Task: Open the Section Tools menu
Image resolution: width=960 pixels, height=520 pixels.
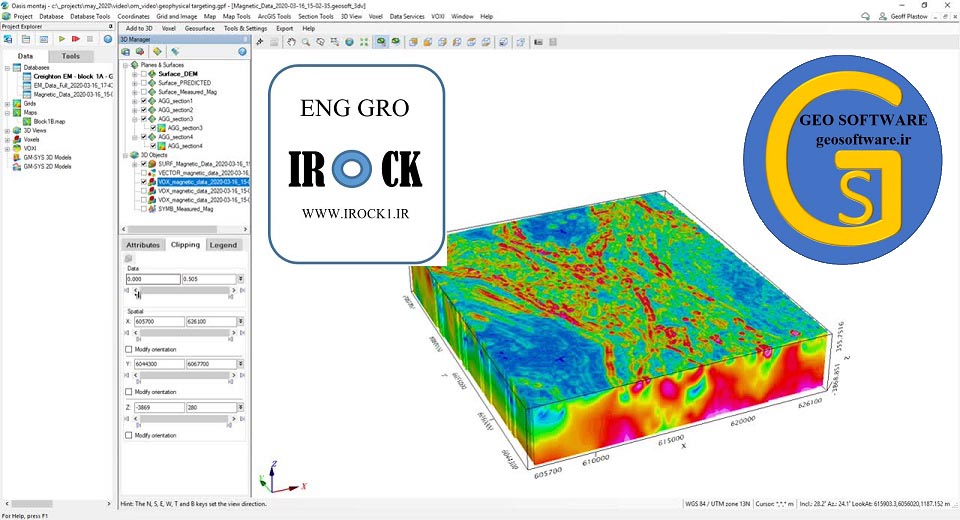Action: pos(315,17)
